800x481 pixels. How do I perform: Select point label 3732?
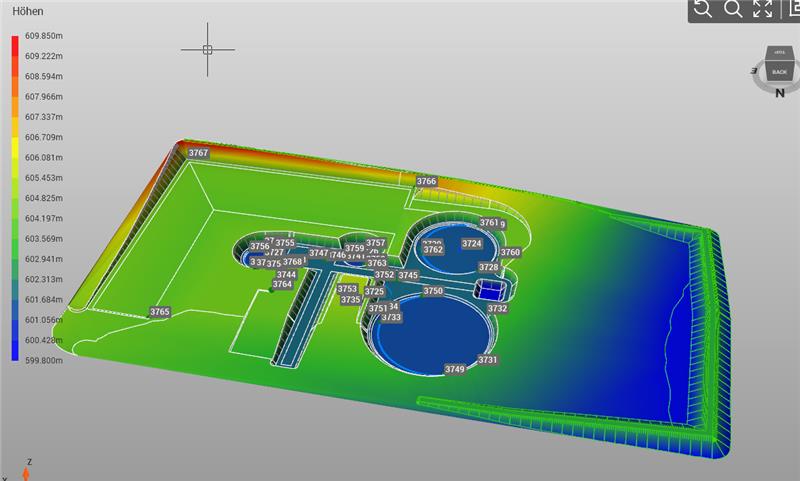pyautogui.click(x=497, y=308)
